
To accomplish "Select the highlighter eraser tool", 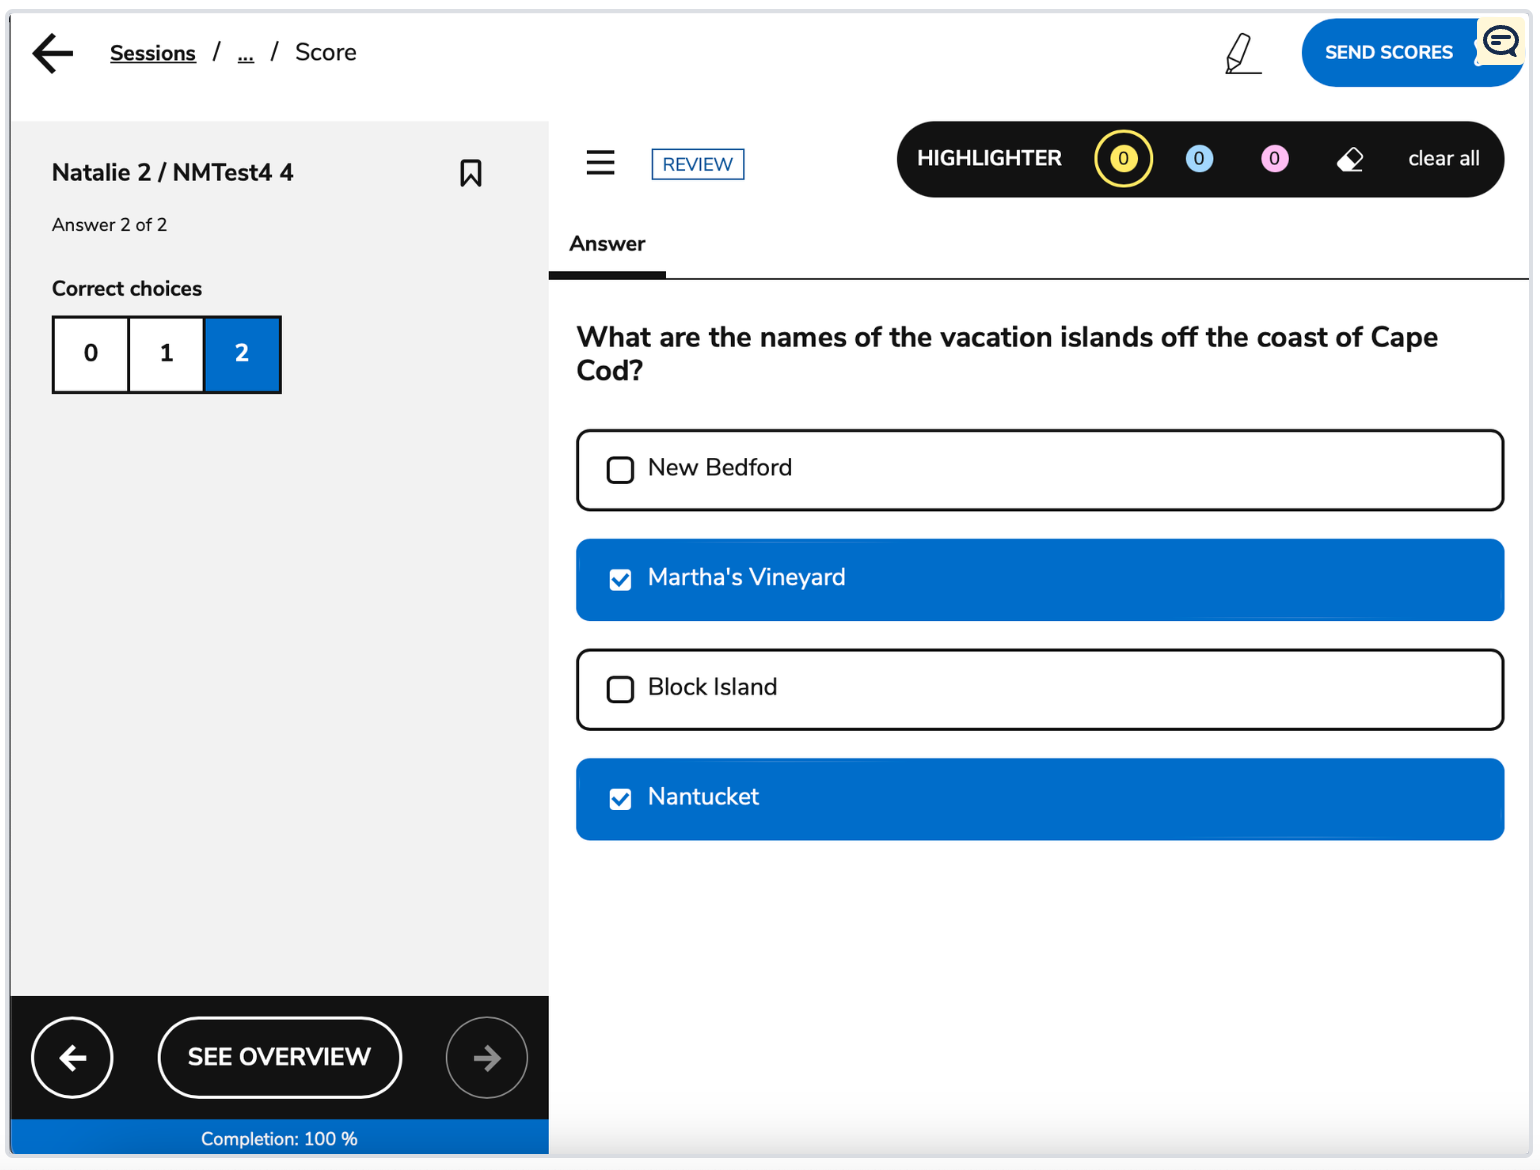I will click(x=1350, y=159).
